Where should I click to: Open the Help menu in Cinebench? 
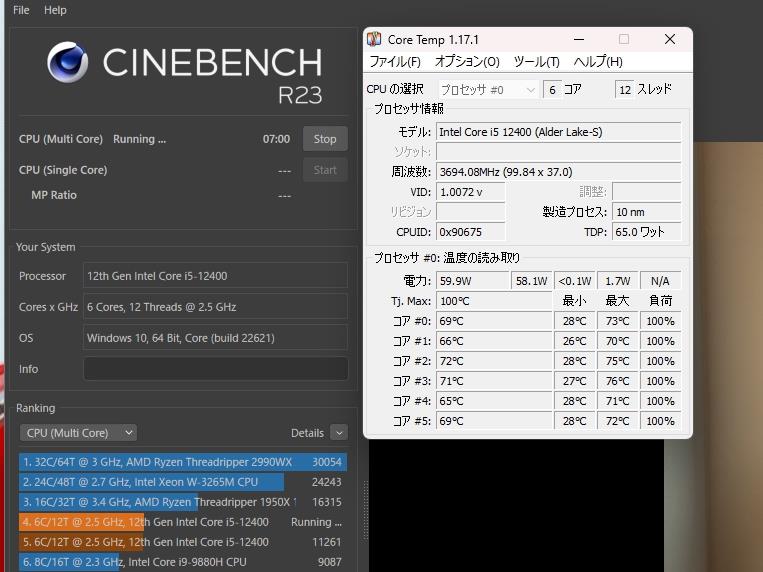(x=55, y=10)
